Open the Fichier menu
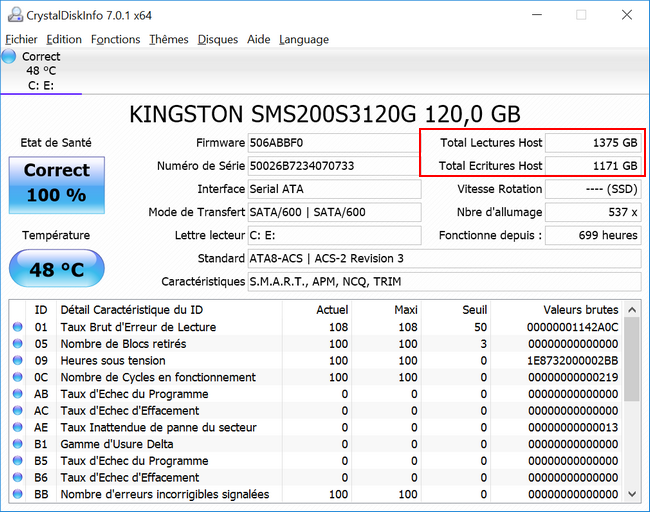The image size is (650, 512). click(21, 39)
